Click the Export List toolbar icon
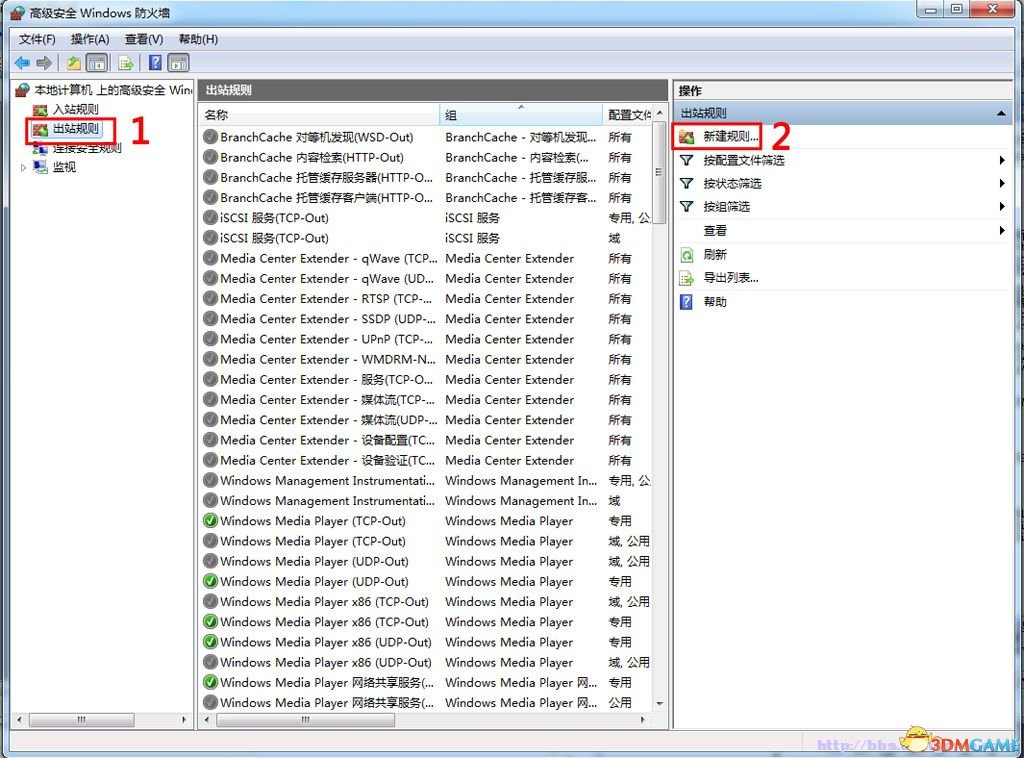1024x758 pixels. click(x=126, y=63)
